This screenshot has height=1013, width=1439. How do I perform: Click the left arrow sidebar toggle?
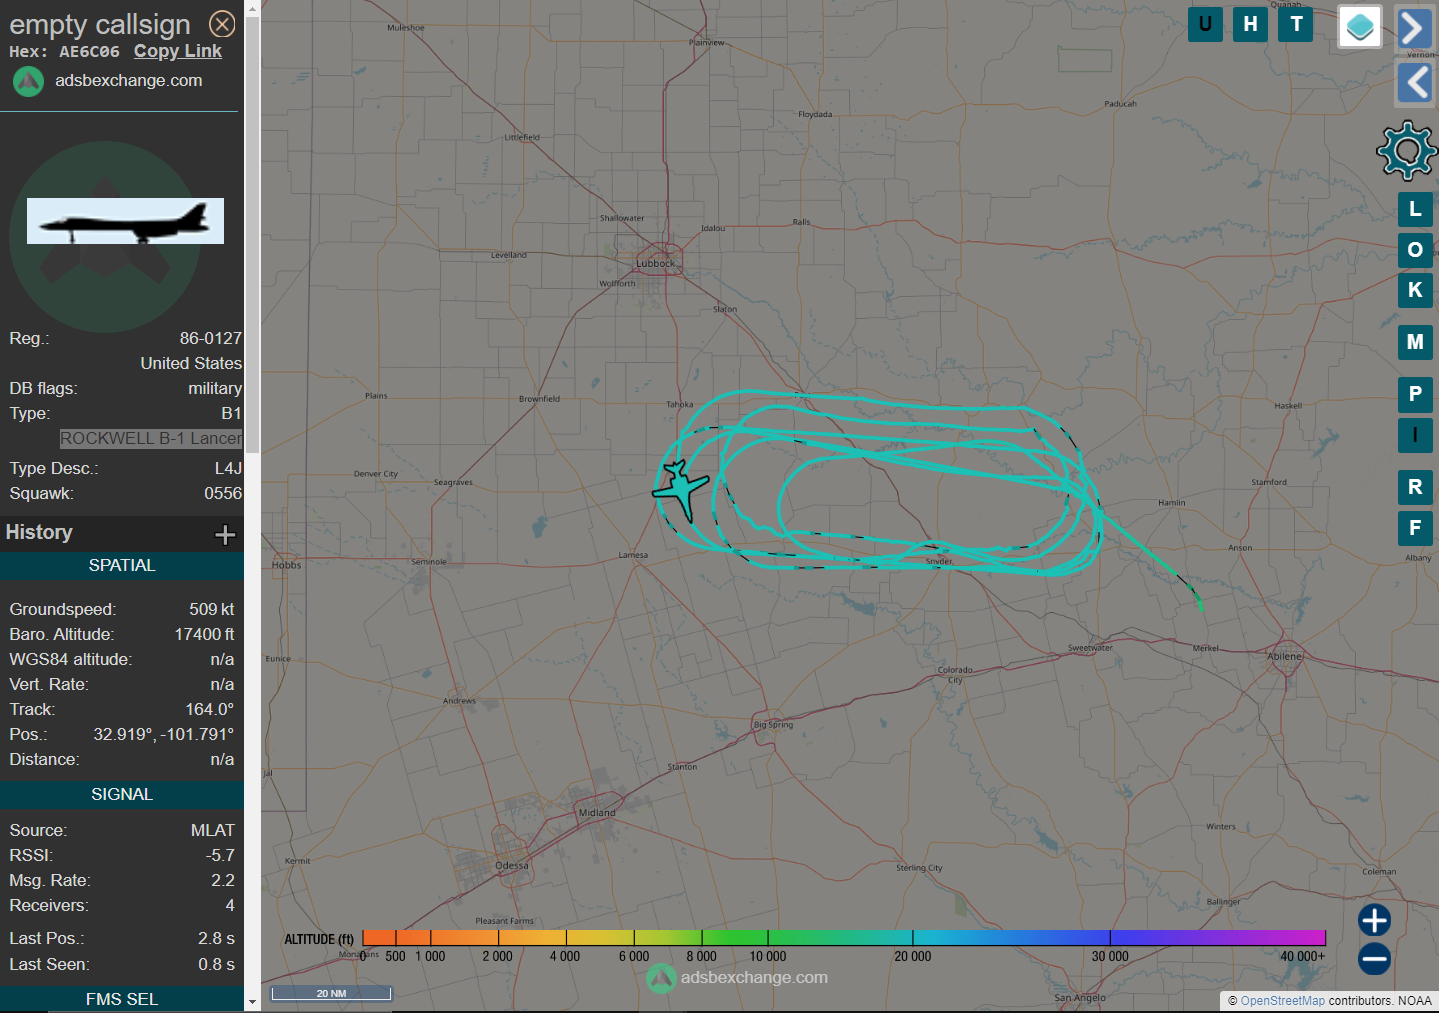pyautogui.click(x=1414, y=83)
